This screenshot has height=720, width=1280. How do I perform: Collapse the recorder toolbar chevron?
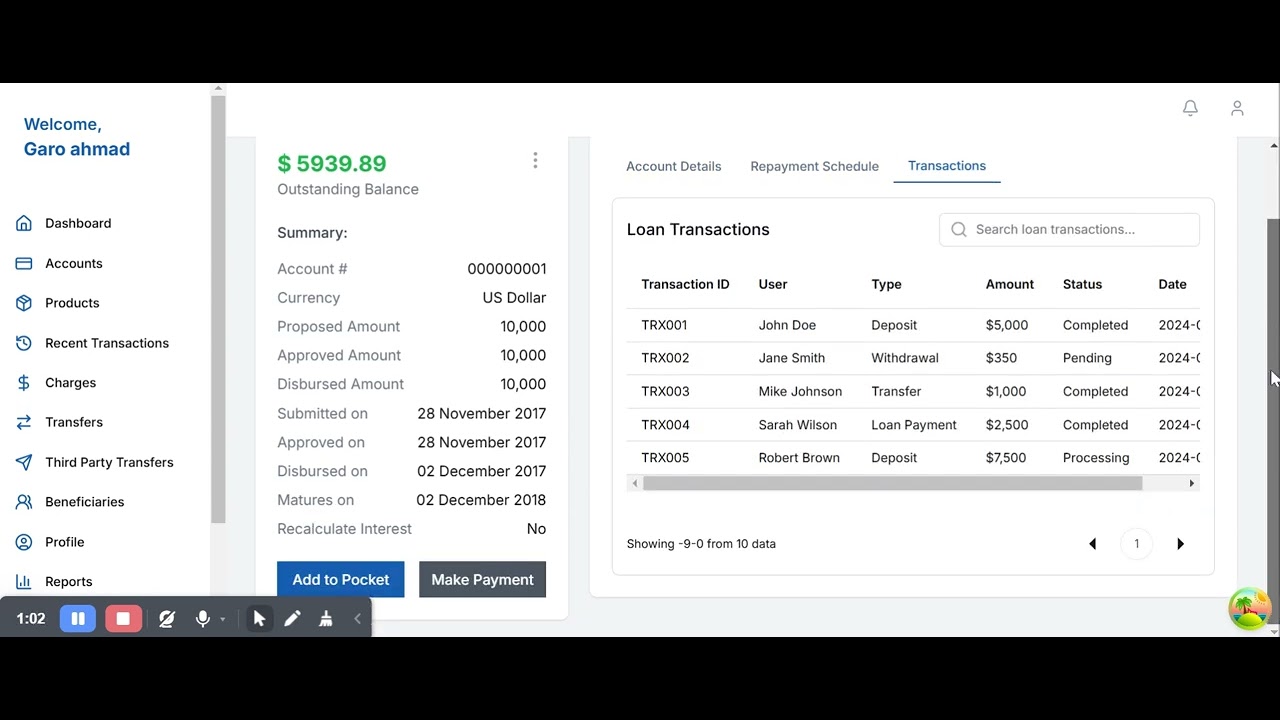pos(357,619)
